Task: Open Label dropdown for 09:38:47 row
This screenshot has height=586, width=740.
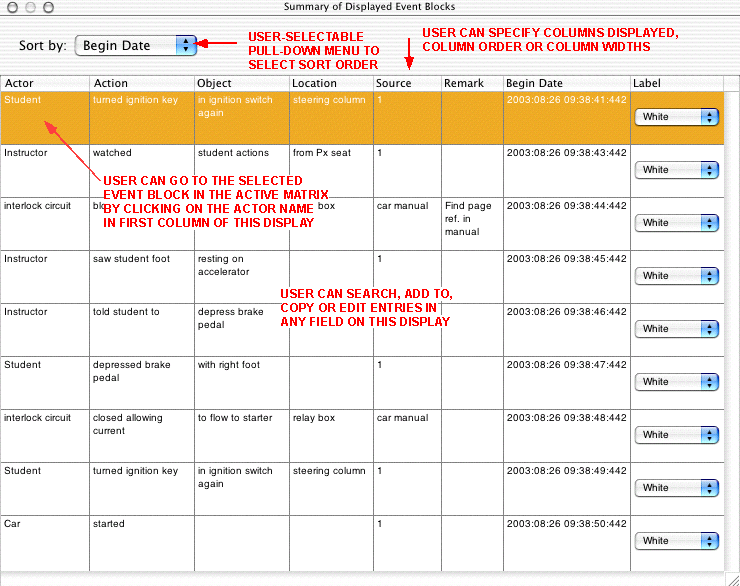Action: [677, 381]
